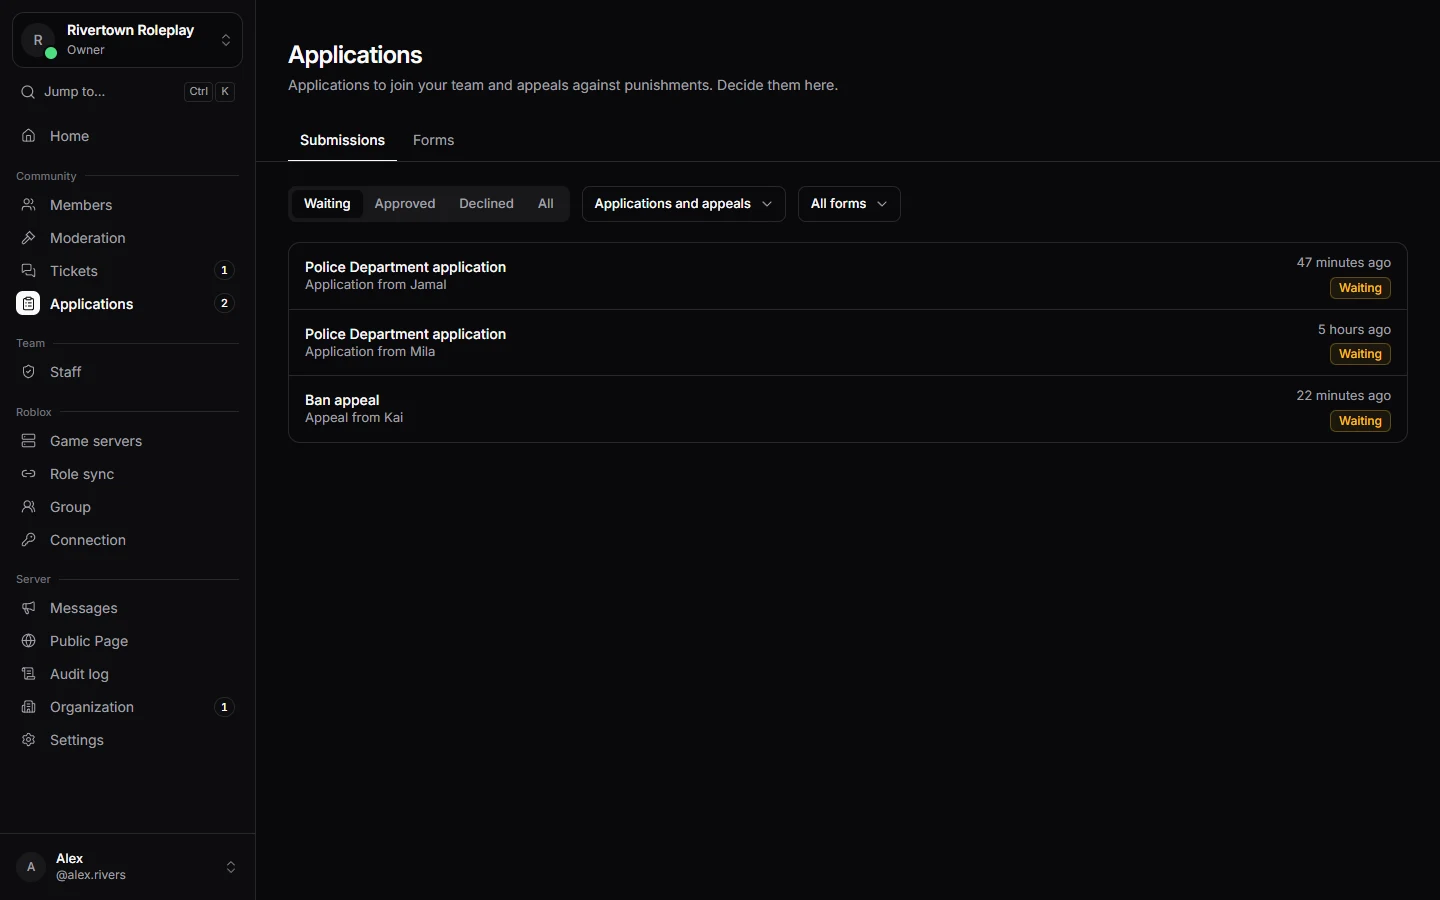Viewport: 1440px width, 900px height.
Task: Open Mila's Police Department application
Action: coord(848,343)
